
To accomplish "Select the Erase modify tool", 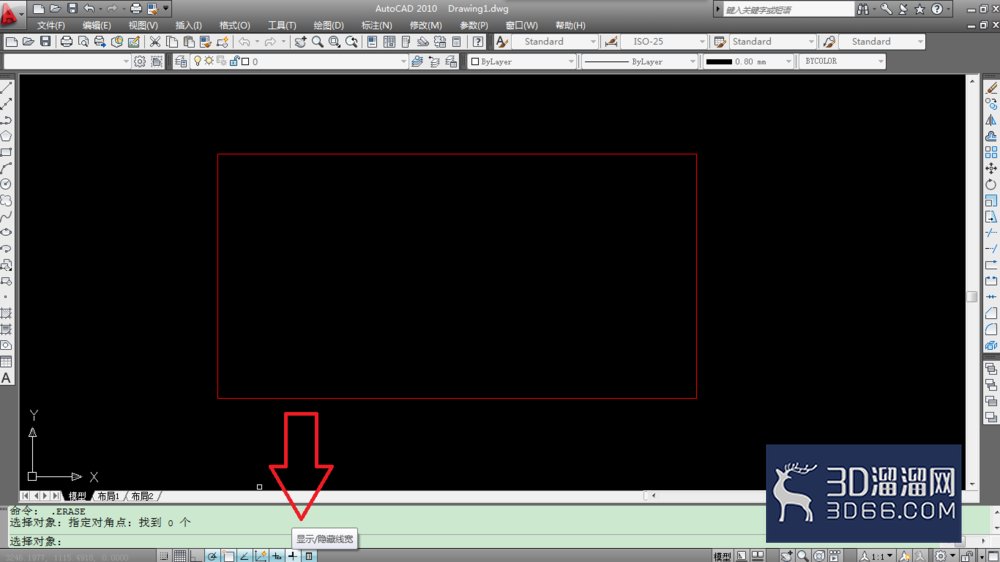I will click(990, 87).
